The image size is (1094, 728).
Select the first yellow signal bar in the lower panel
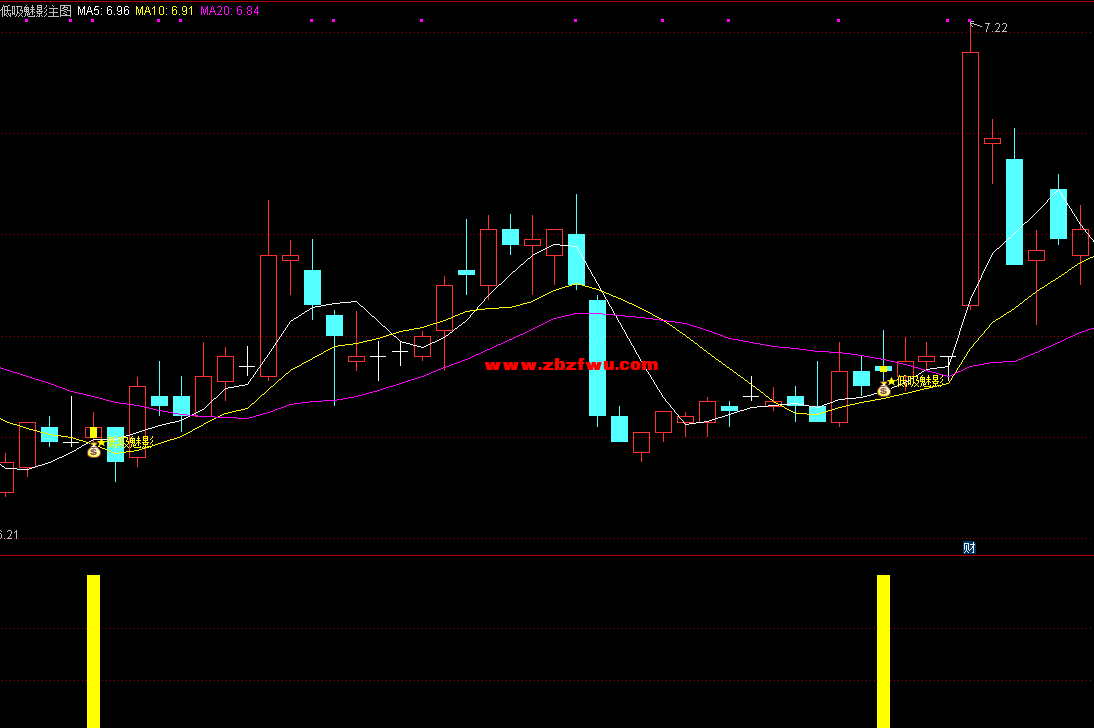click(x=93, y=651)
